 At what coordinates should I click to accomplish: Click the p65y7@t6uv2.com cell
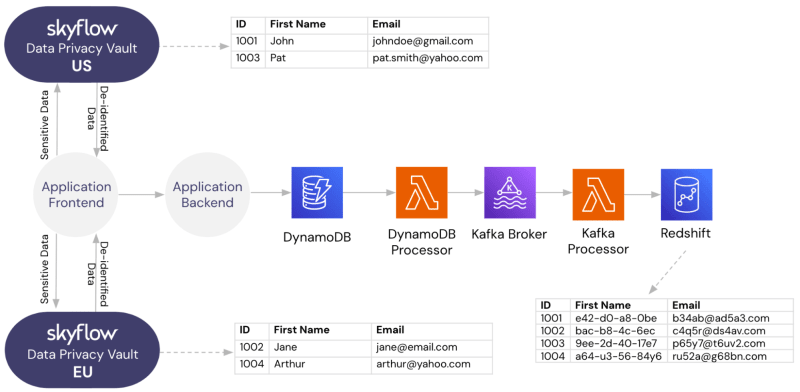point(731,344)
